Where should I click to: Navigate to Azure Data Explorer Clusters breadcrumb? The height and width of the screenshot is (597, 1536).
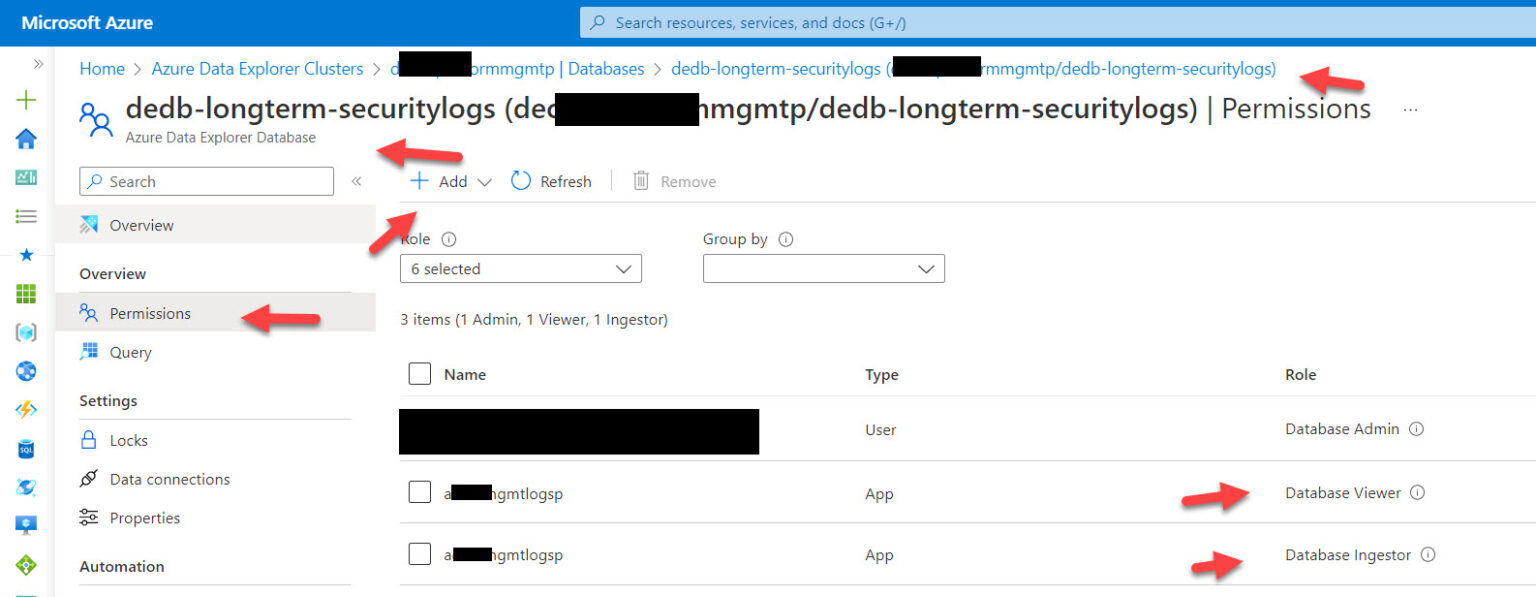pyautogui.click(x=257, y=68)
